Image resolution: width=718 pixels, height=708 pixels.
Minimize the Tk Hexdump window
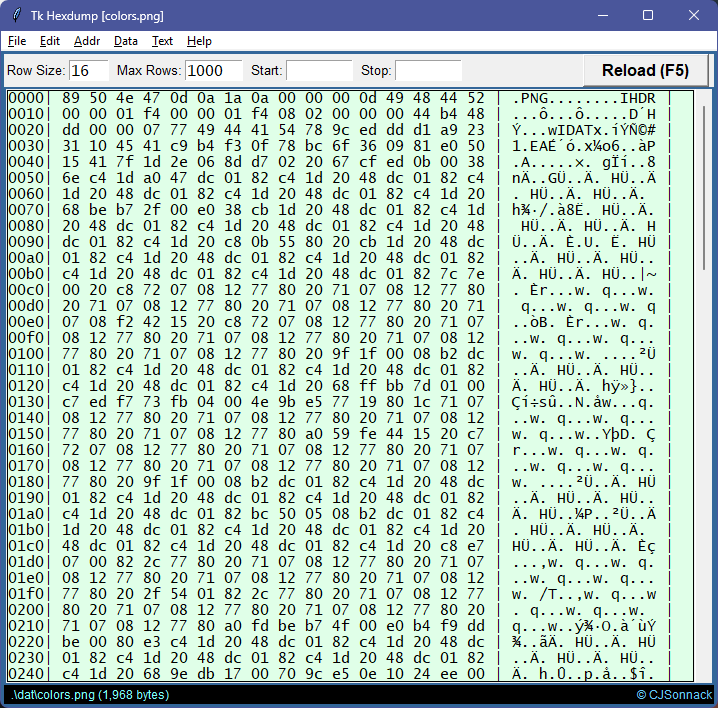point(602,16)
